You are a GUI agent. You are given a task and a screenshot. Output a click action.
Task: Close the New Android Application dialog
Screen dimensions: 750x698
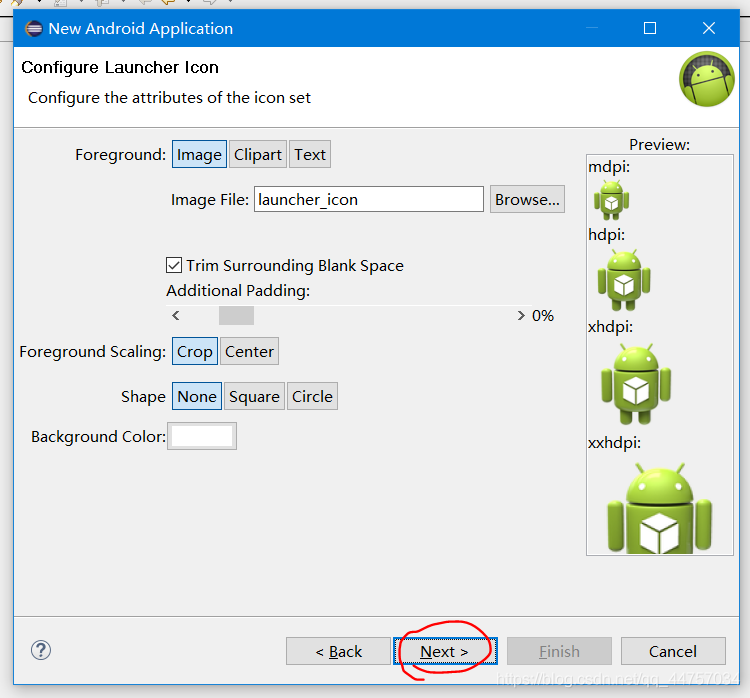(x=709, y=28)
